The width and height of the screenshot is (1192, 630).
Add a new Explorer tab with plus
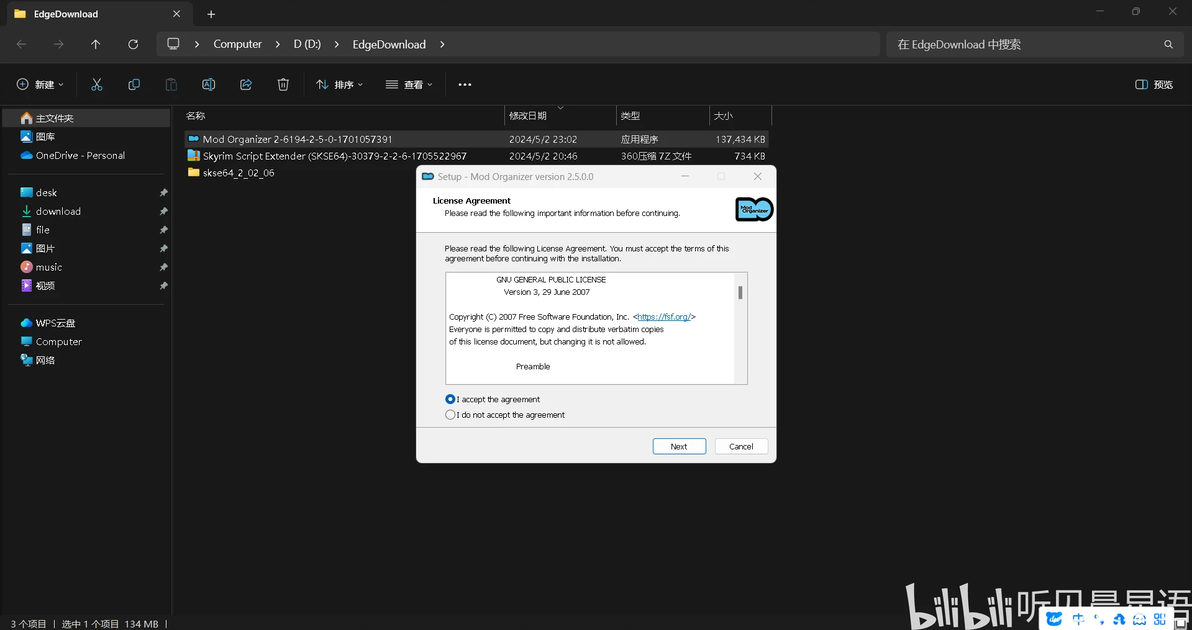211,14
